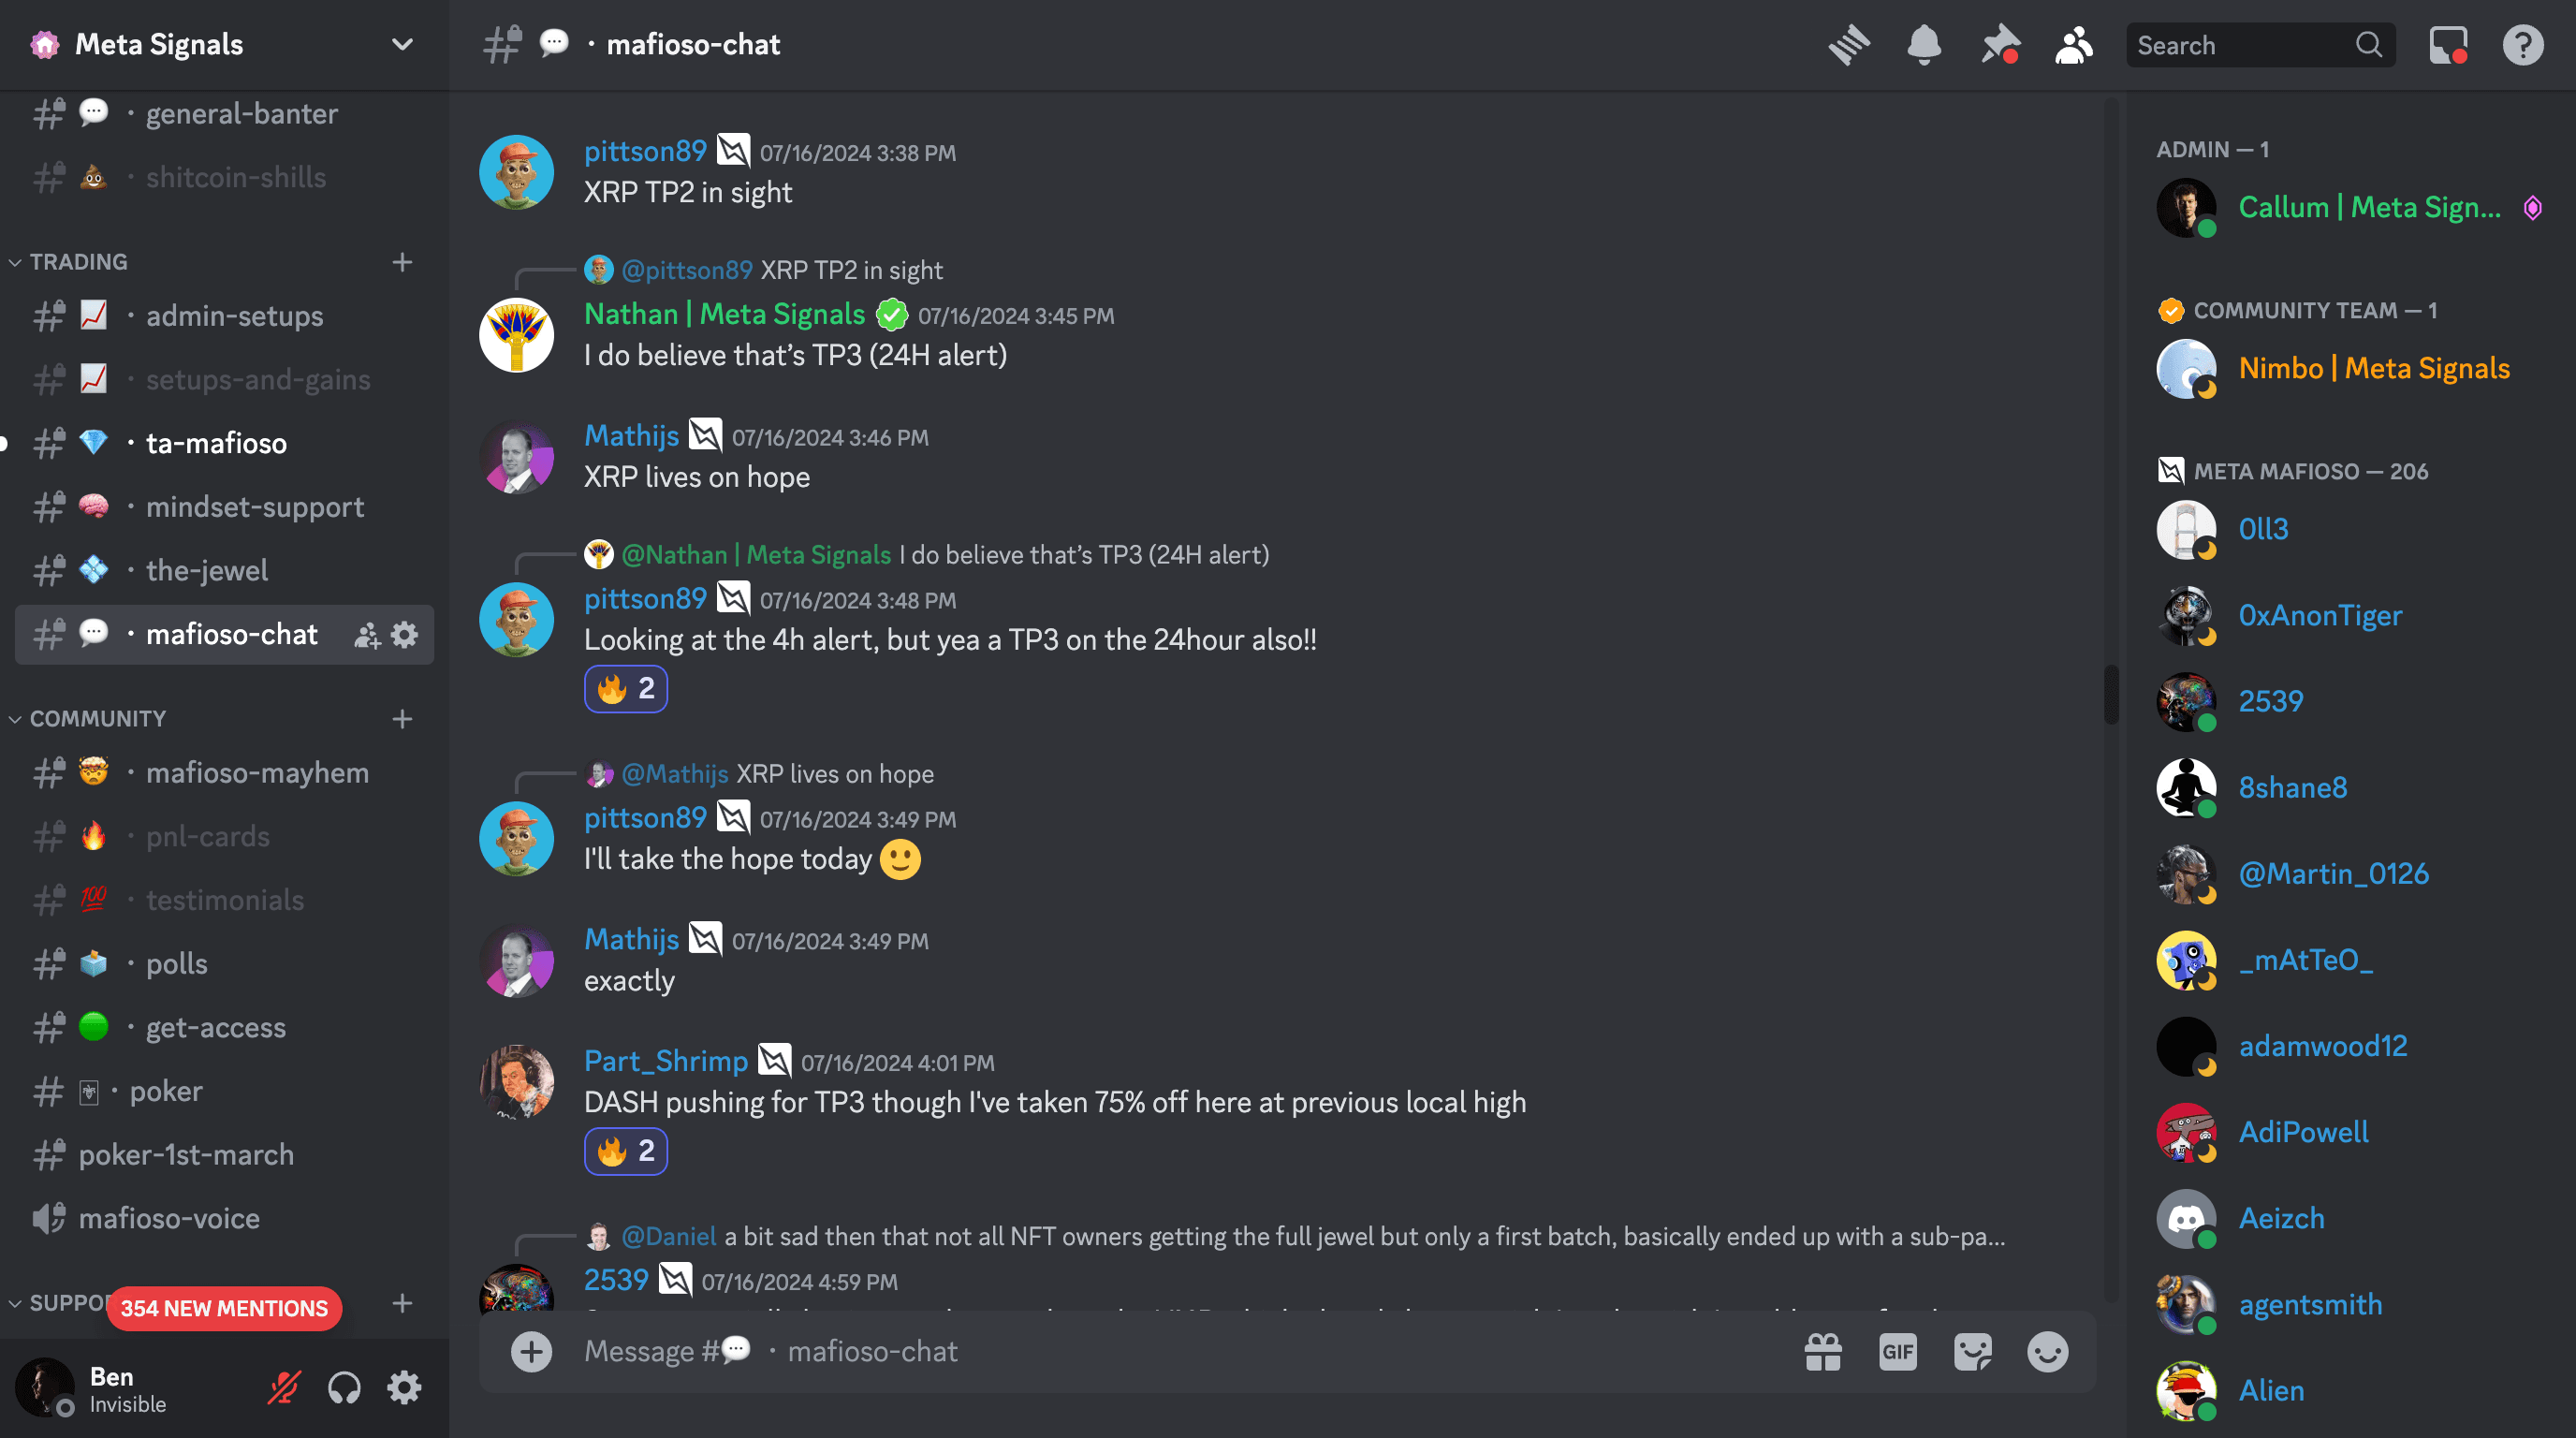
Task: Open threads for mafioso-chat
Action: (1849, 44)
